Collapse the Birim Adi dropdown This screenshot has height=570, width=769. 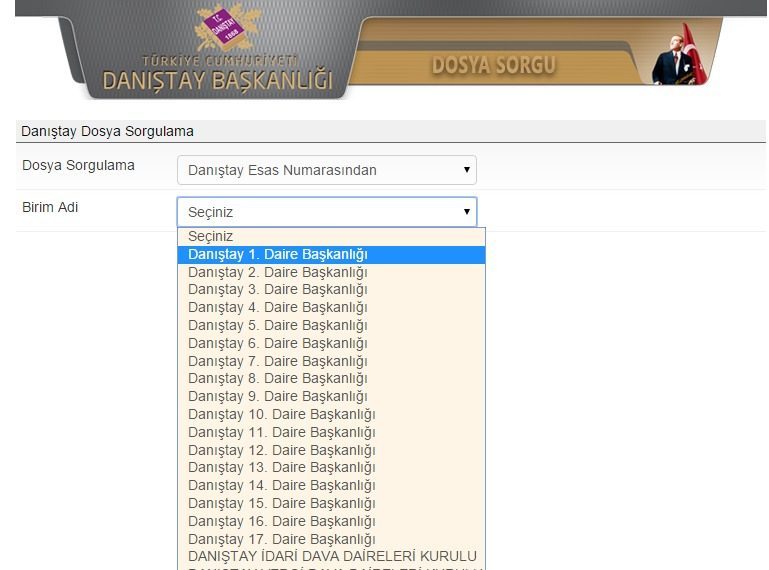(x=326, y=212)
